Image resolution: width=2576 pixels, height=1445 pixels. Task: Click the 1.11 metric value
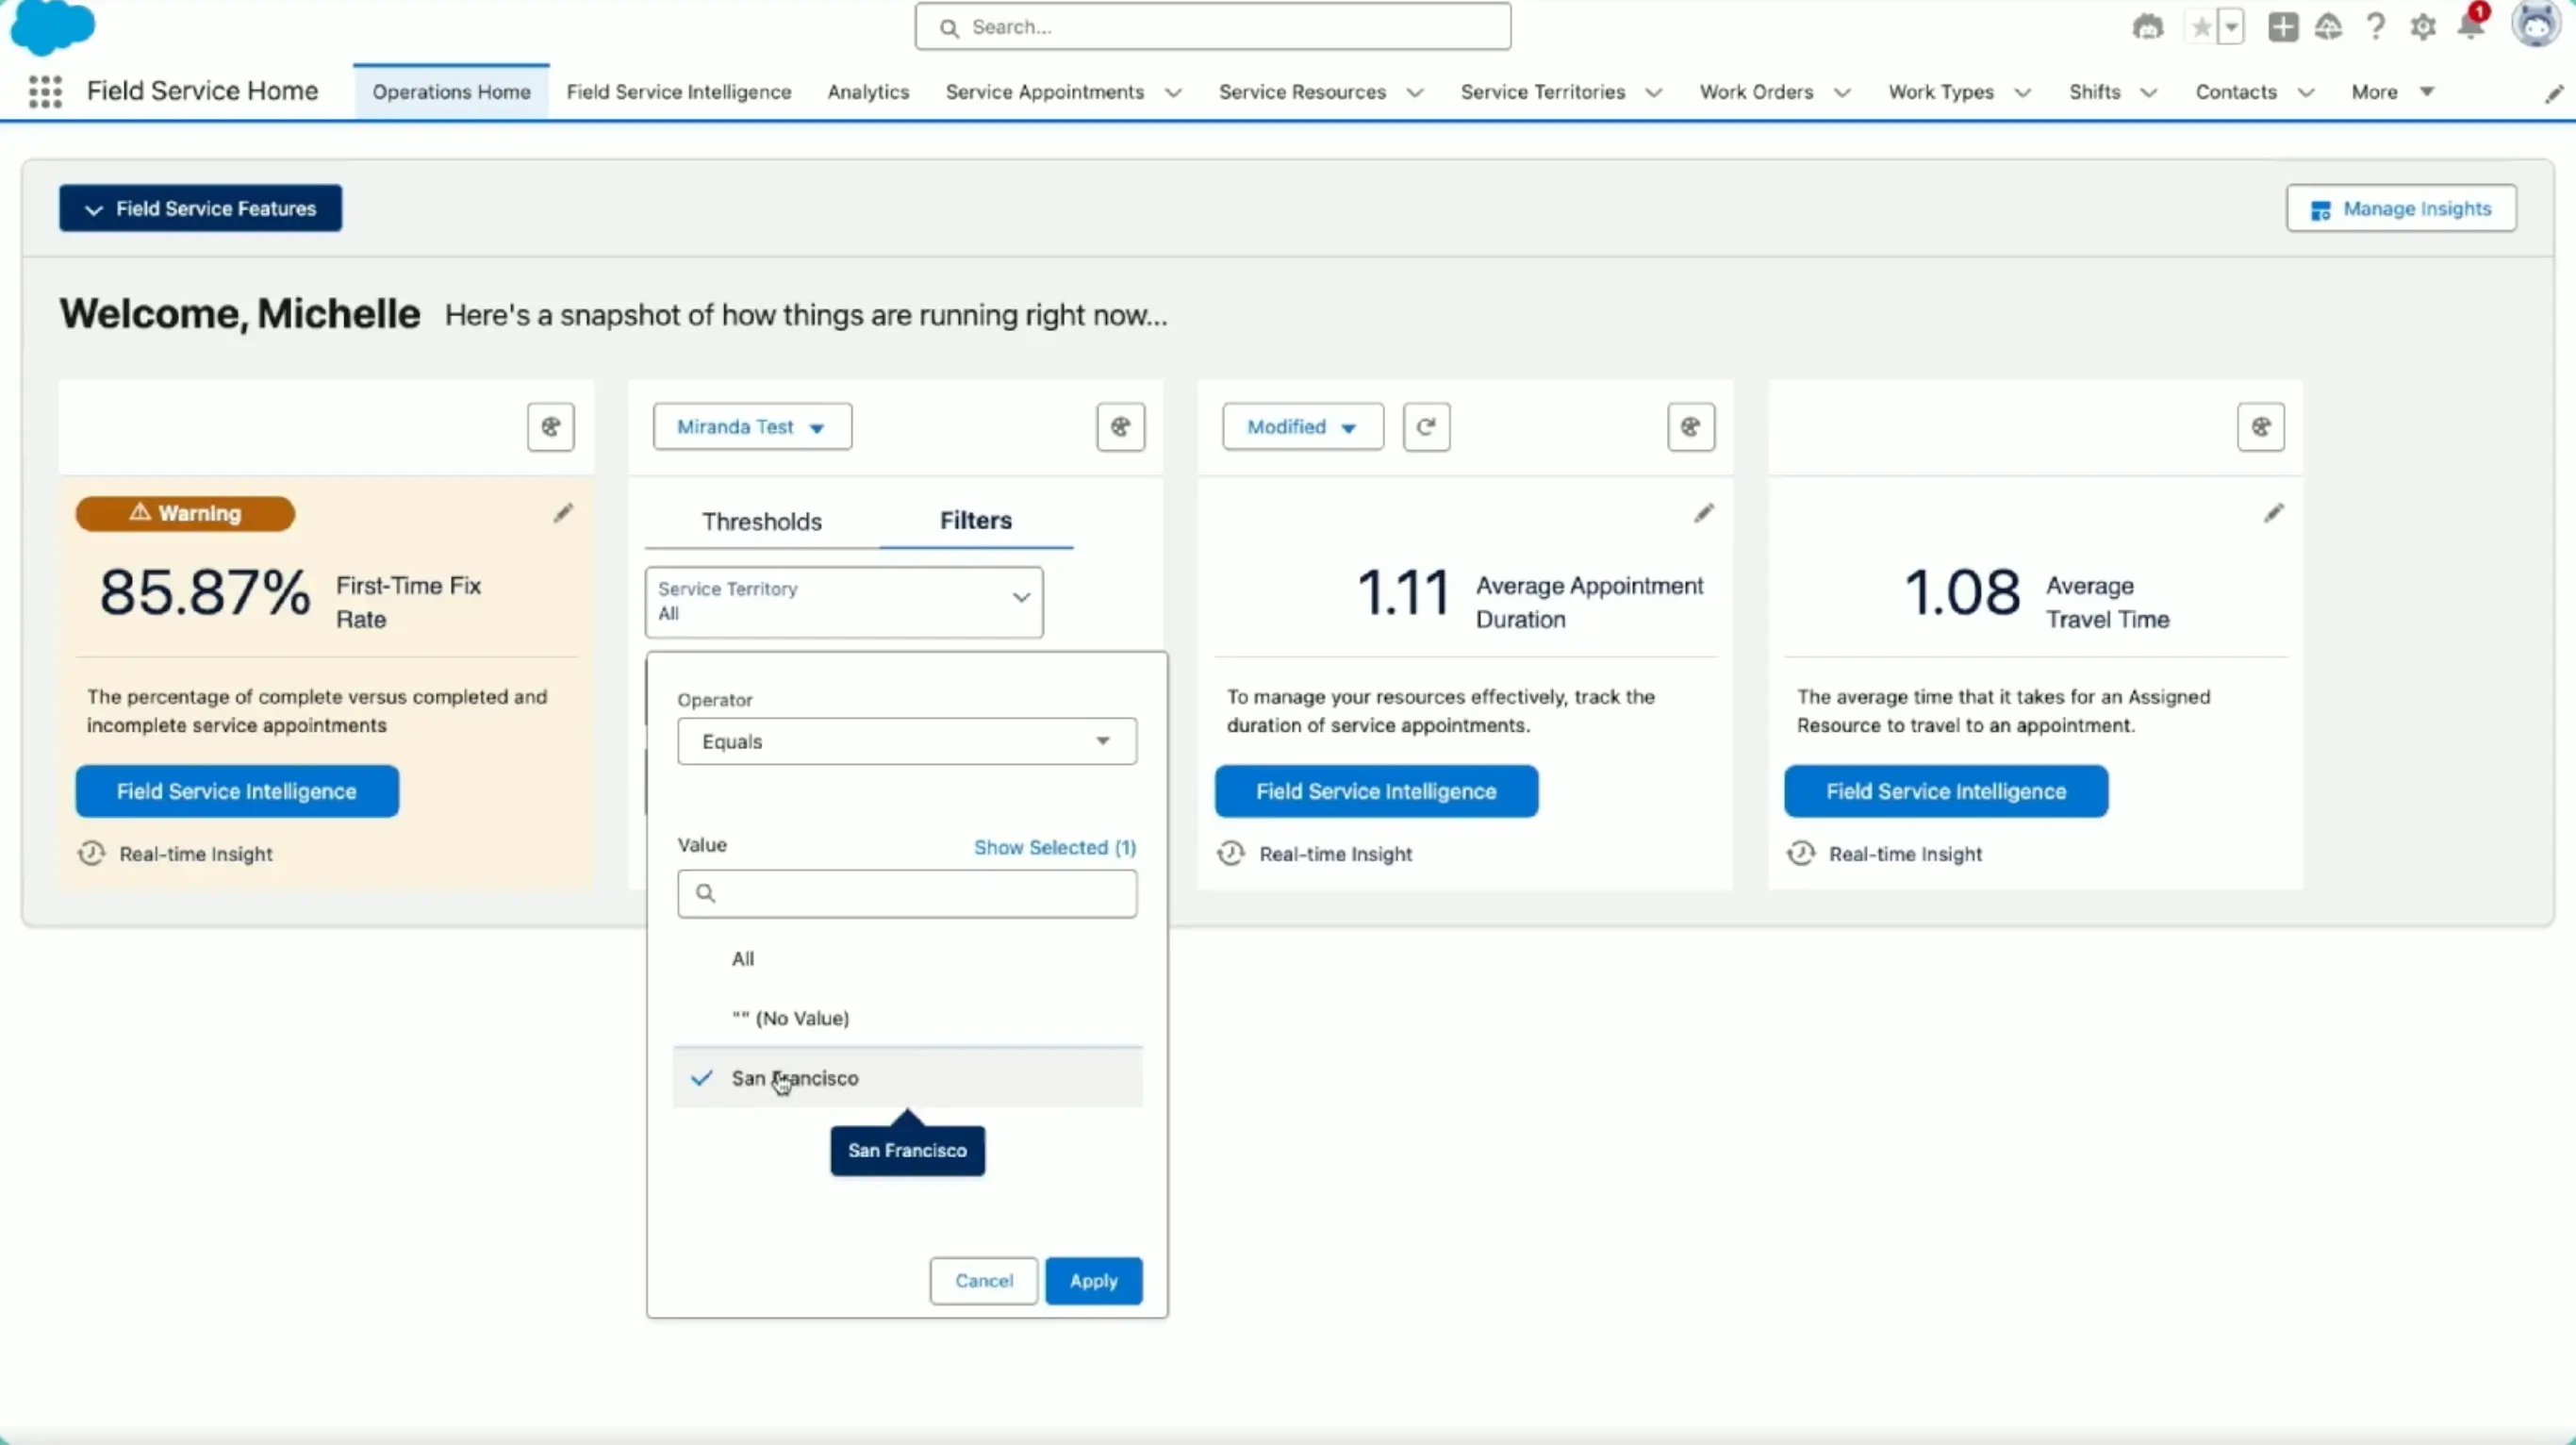pyautogui.click(x=1403, y=592)
